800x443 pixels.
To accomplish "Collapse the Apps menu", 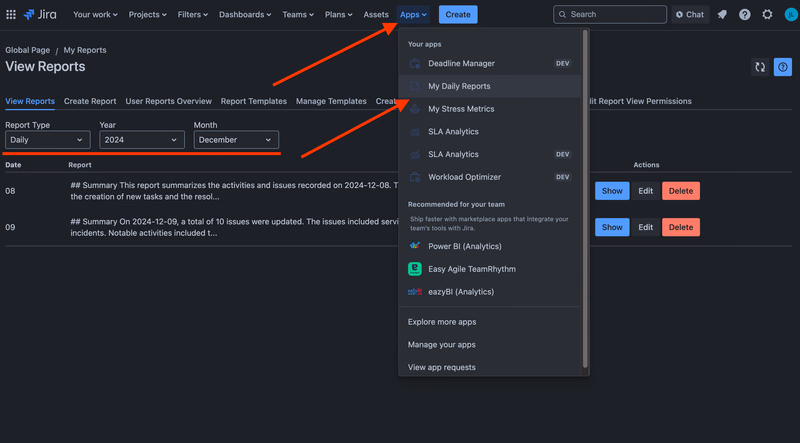I will 413,14.
